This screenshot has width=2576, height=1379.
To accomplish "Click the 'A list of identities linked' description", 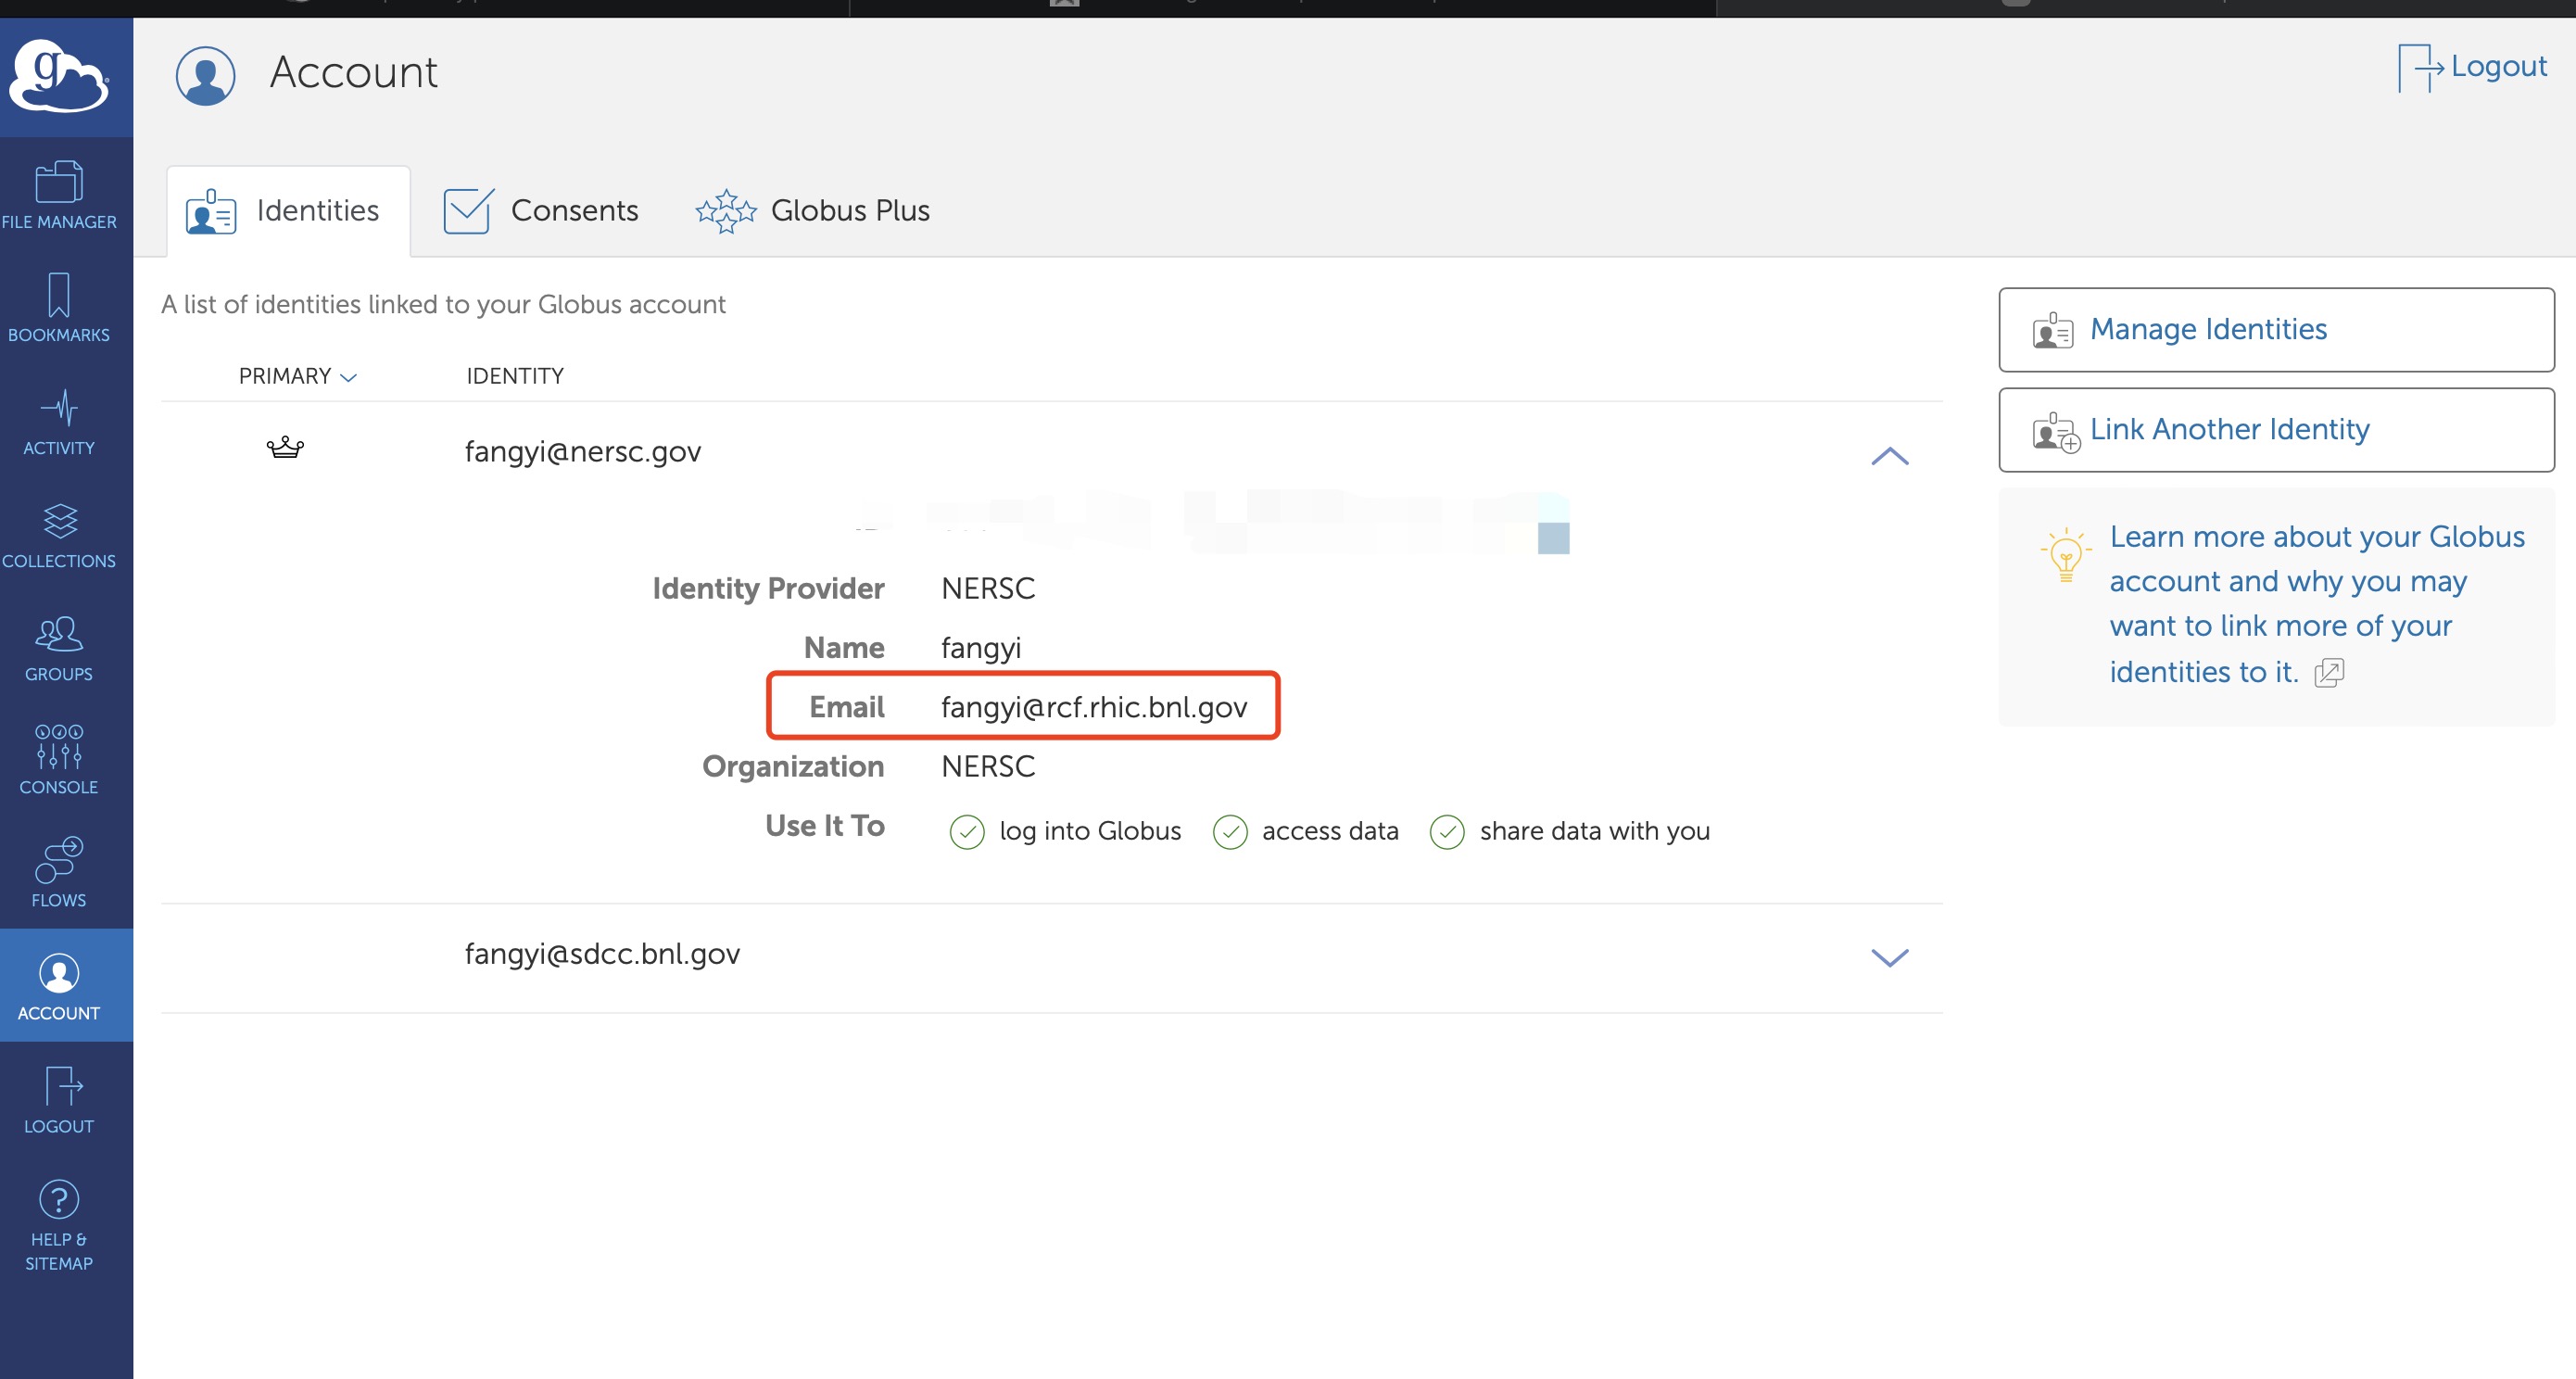I will click(443, 305).
